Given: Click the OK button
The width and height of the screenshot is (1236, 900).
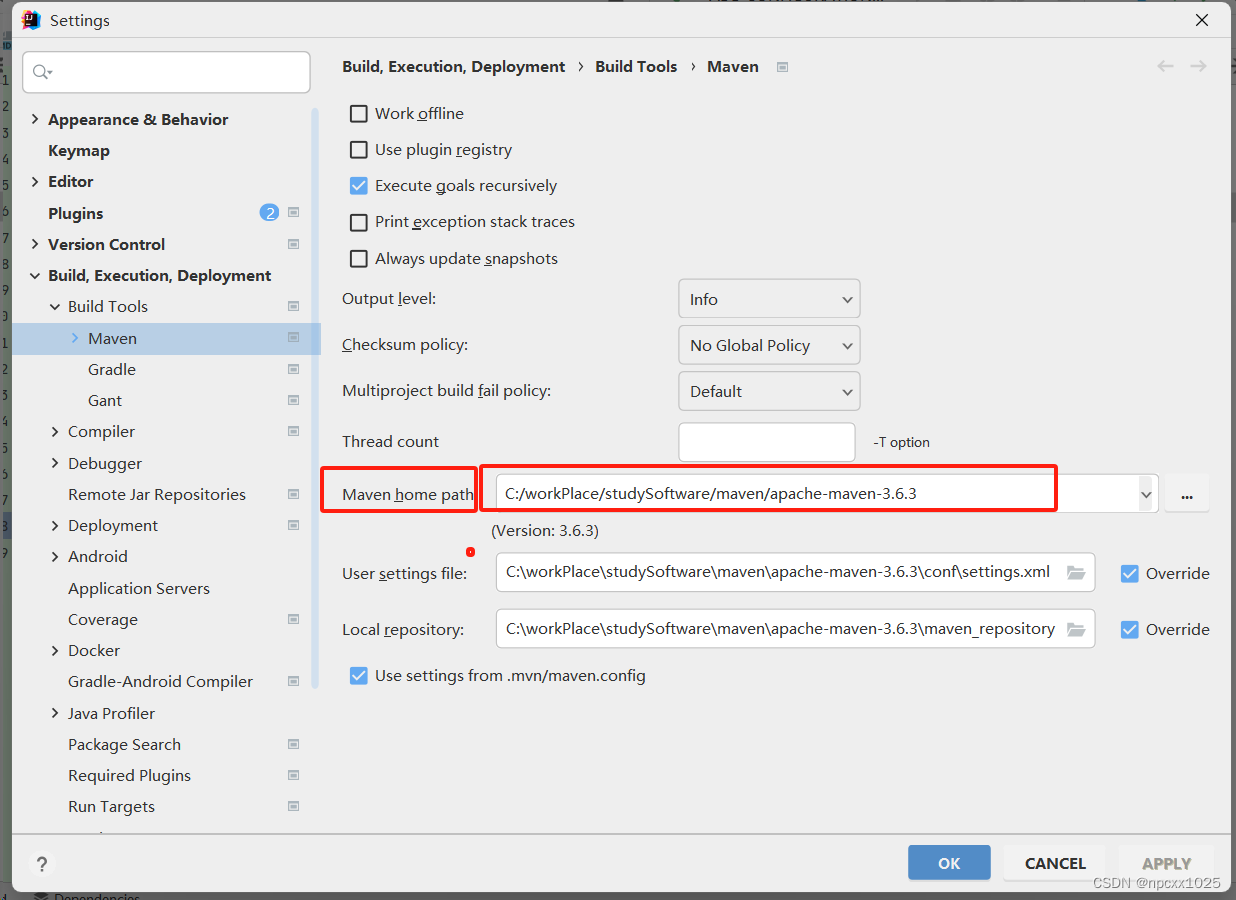Looking at the screenshot, I should pos(948,862).
